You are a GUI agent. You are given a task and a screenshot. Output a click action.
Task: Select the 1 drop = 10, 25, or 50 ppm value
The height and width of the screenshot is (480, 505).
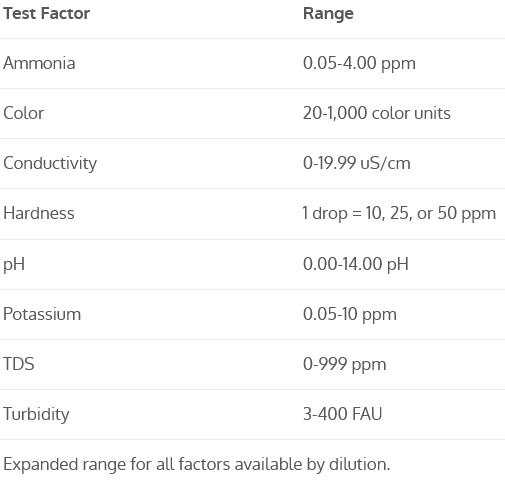coord(399,214)
